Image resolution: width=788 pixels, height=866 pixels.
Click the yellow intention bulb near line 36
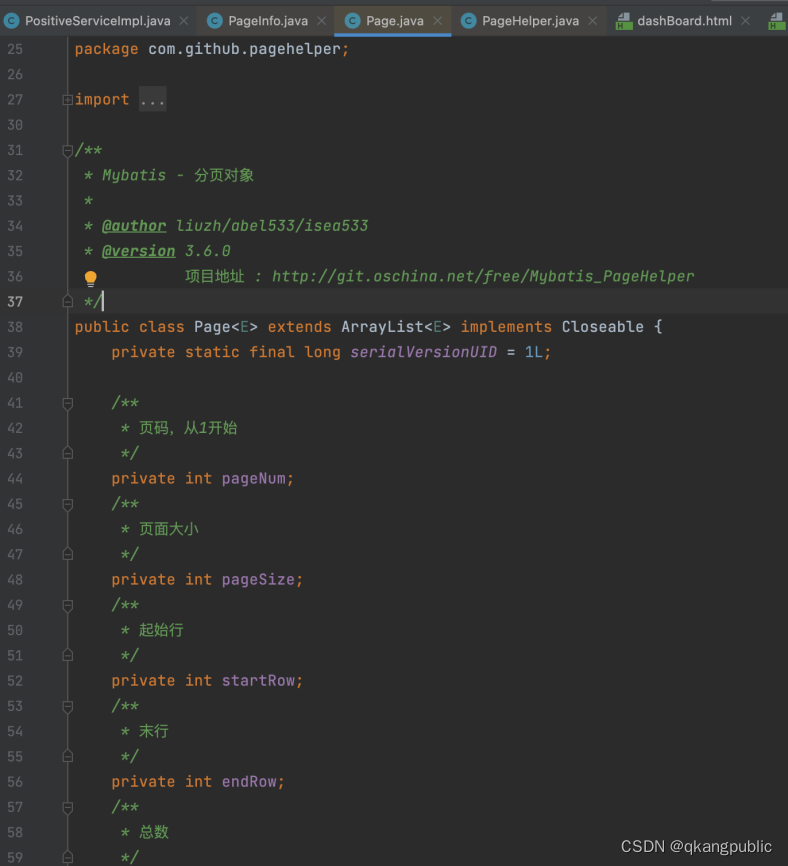[90, 276]
